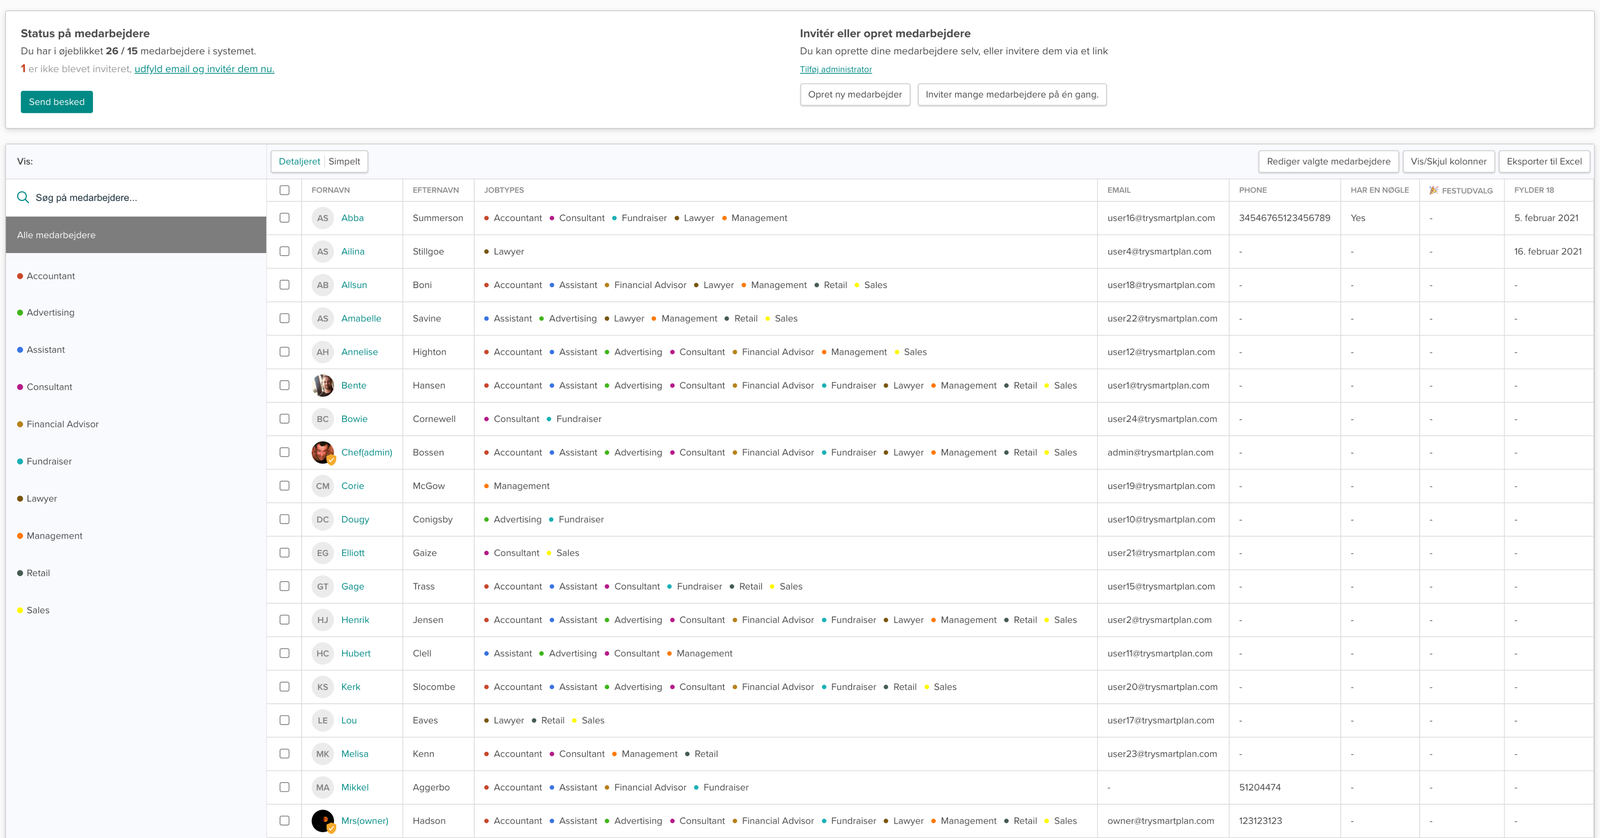This screenshot has height=838, width=1600.
Task: Open the Tilføj administrator link
Action: tap(836, 70)
